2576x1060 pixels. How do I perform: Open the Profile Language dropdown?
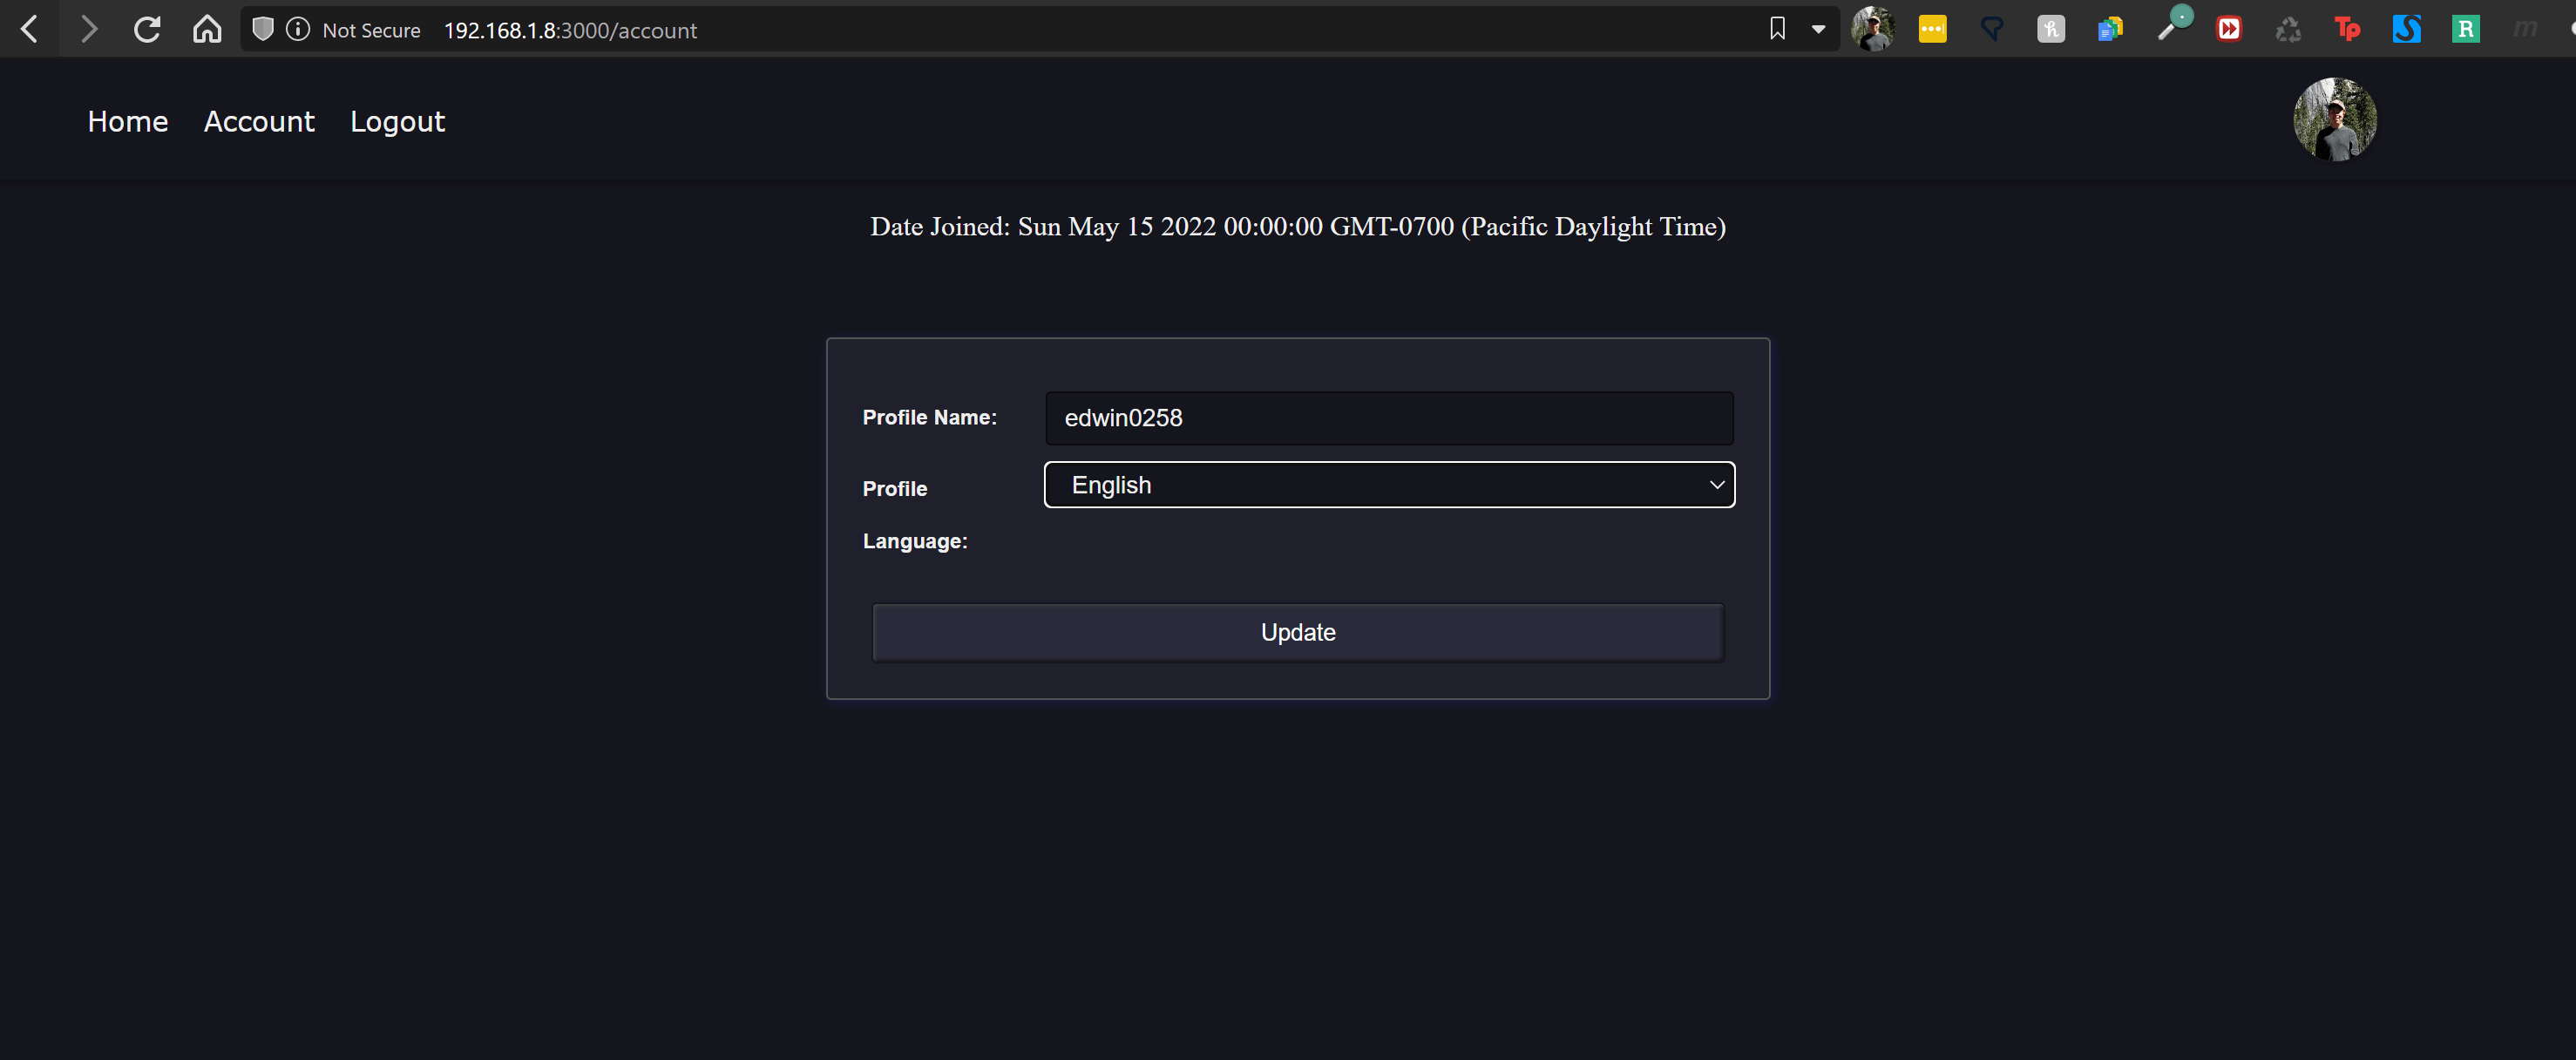(1389, 485)
